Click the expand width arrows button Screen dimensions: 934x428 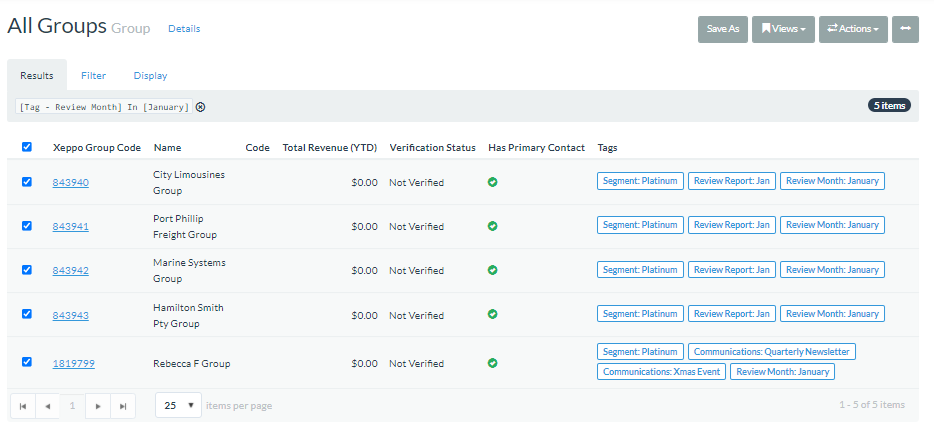(905, 29)
